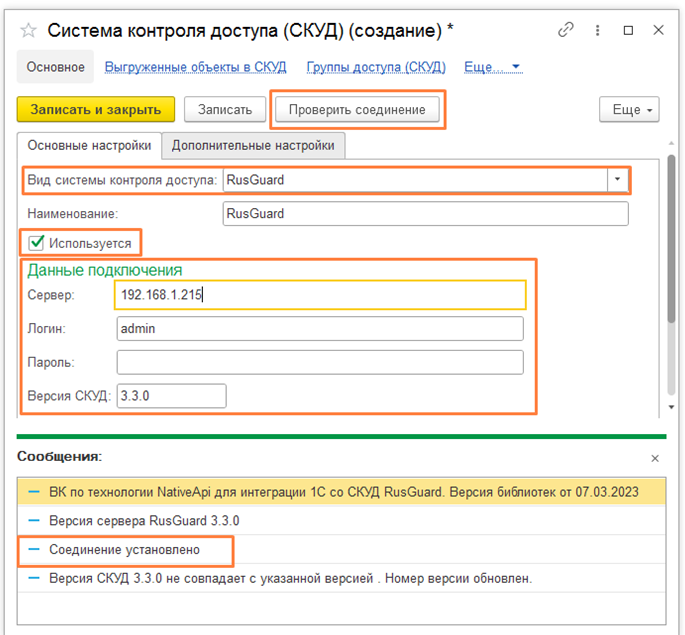Focus the Логин field with admin
Viewport: 685px width, 635px height.
(320, 329)
